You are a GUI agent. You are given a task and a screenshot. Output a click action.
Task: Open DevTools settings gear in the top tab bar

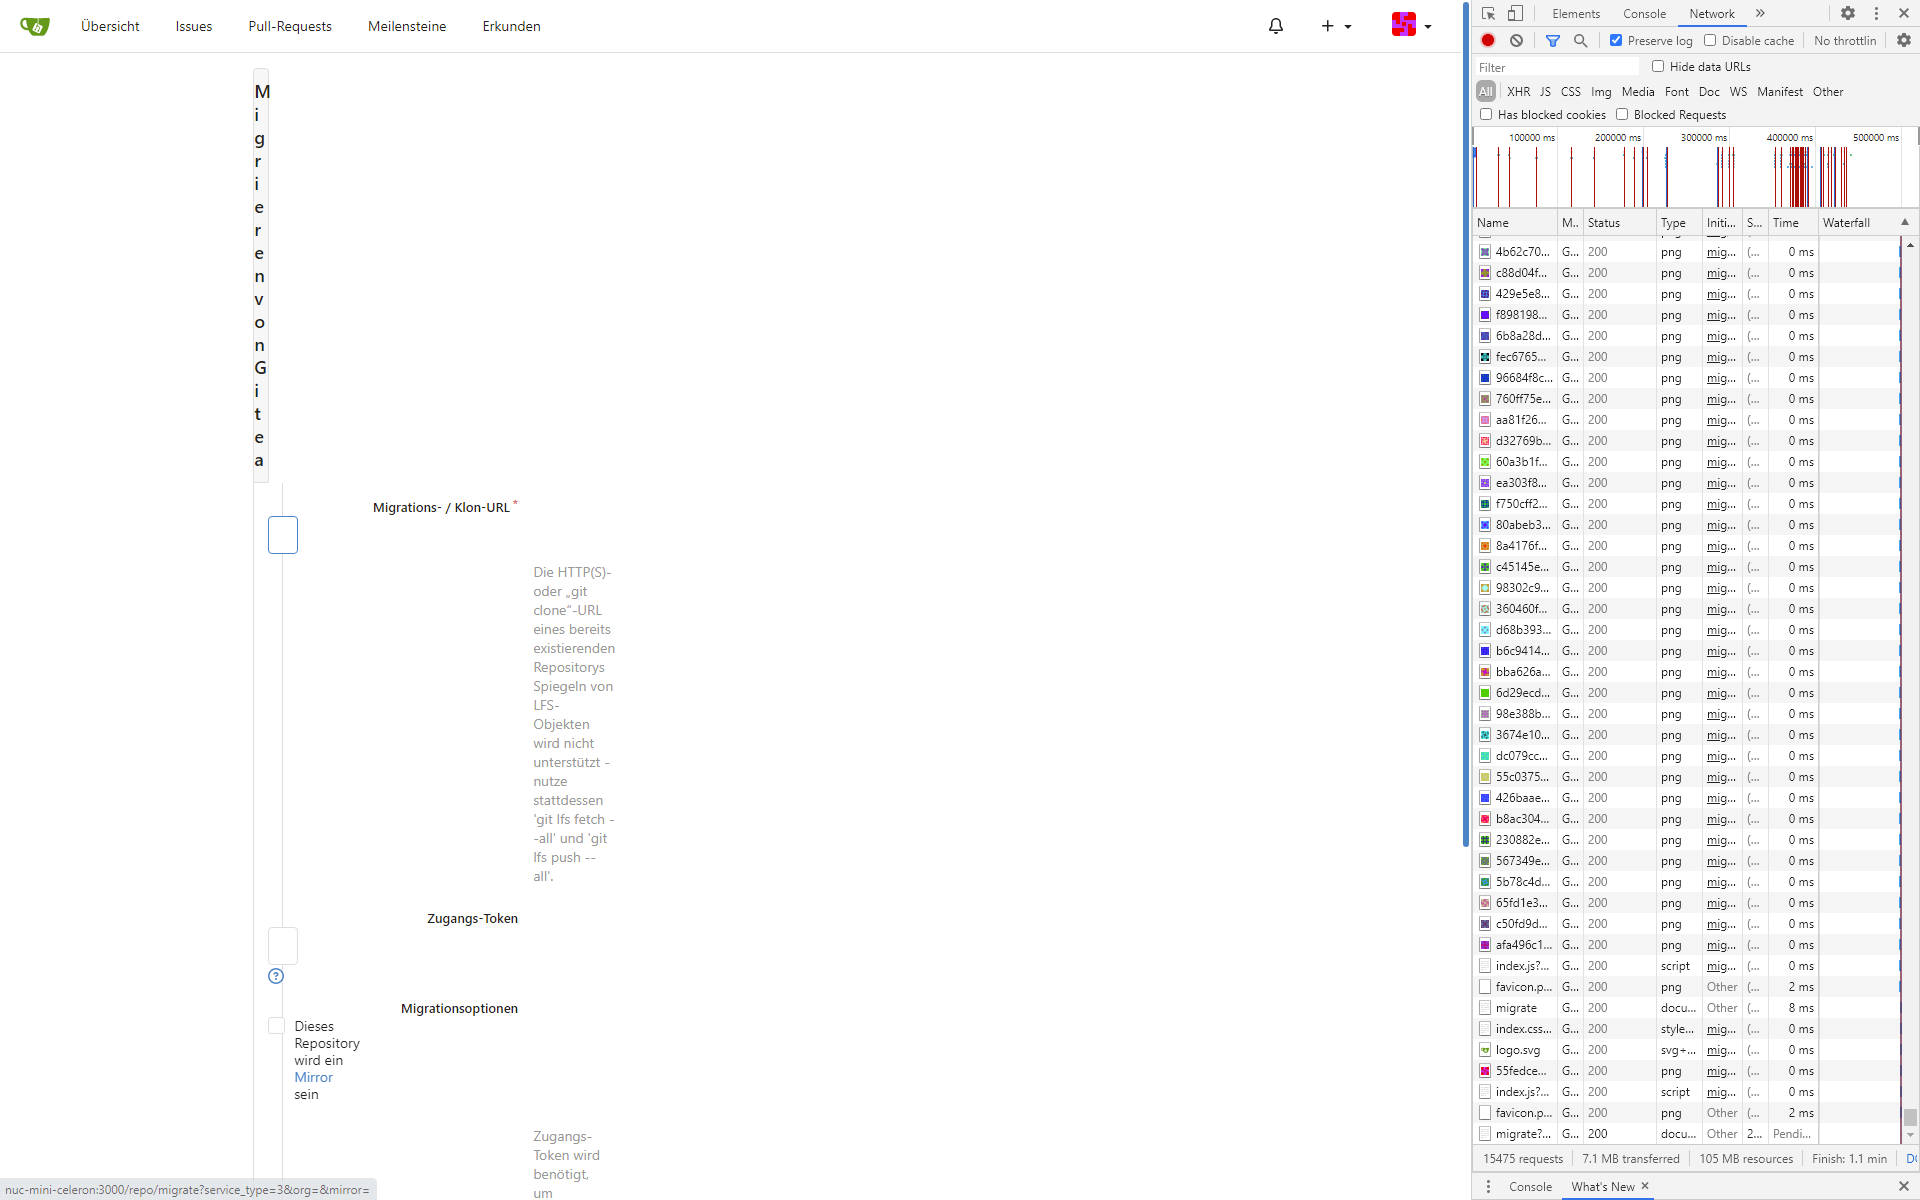[x=1848, y=13]
